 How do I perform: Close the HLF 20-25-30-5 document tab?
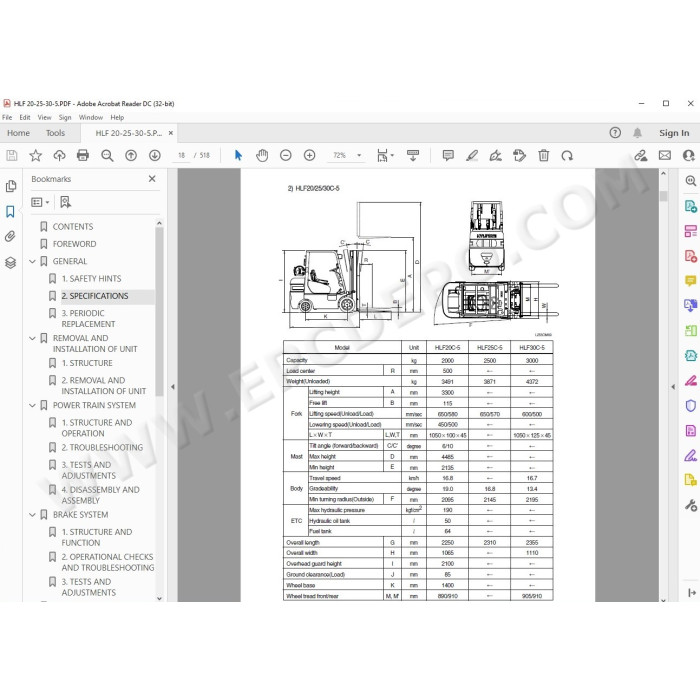[171, 133]
